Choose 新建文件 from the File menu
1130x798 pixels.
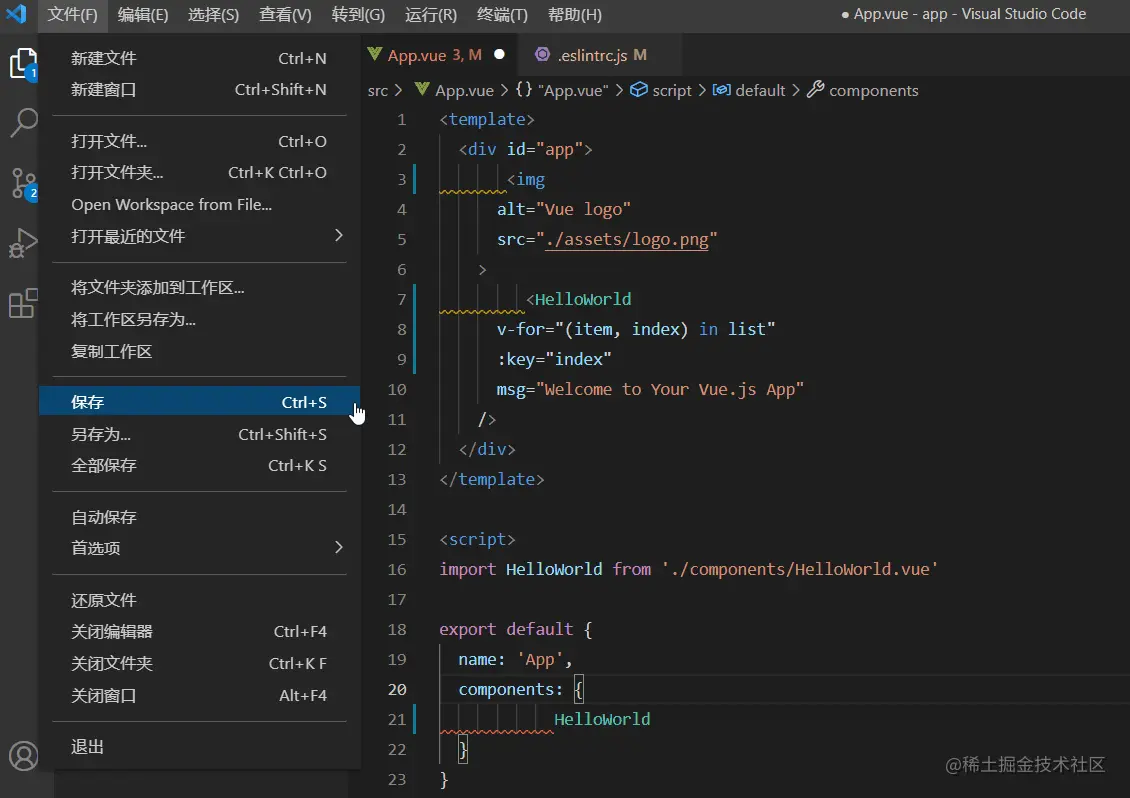click(200, 58)
